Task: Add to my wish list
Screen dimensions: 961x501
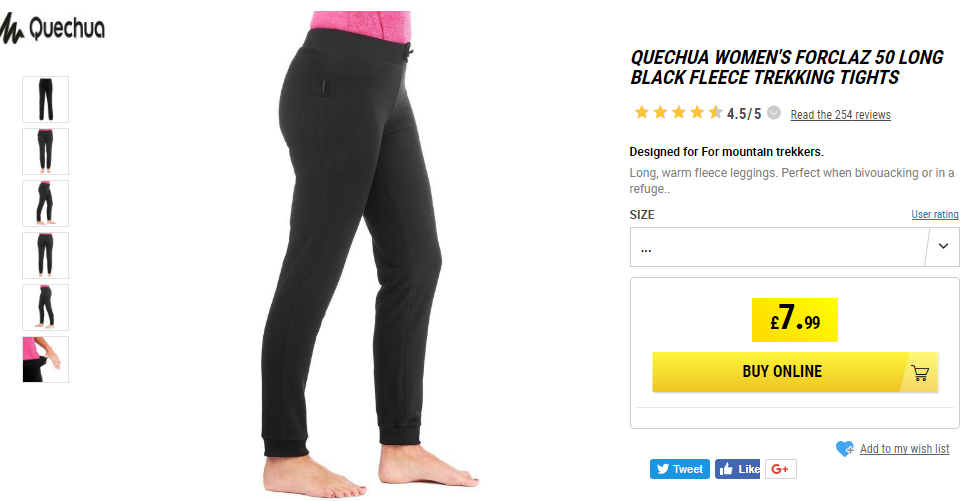Action: (904, 449)
